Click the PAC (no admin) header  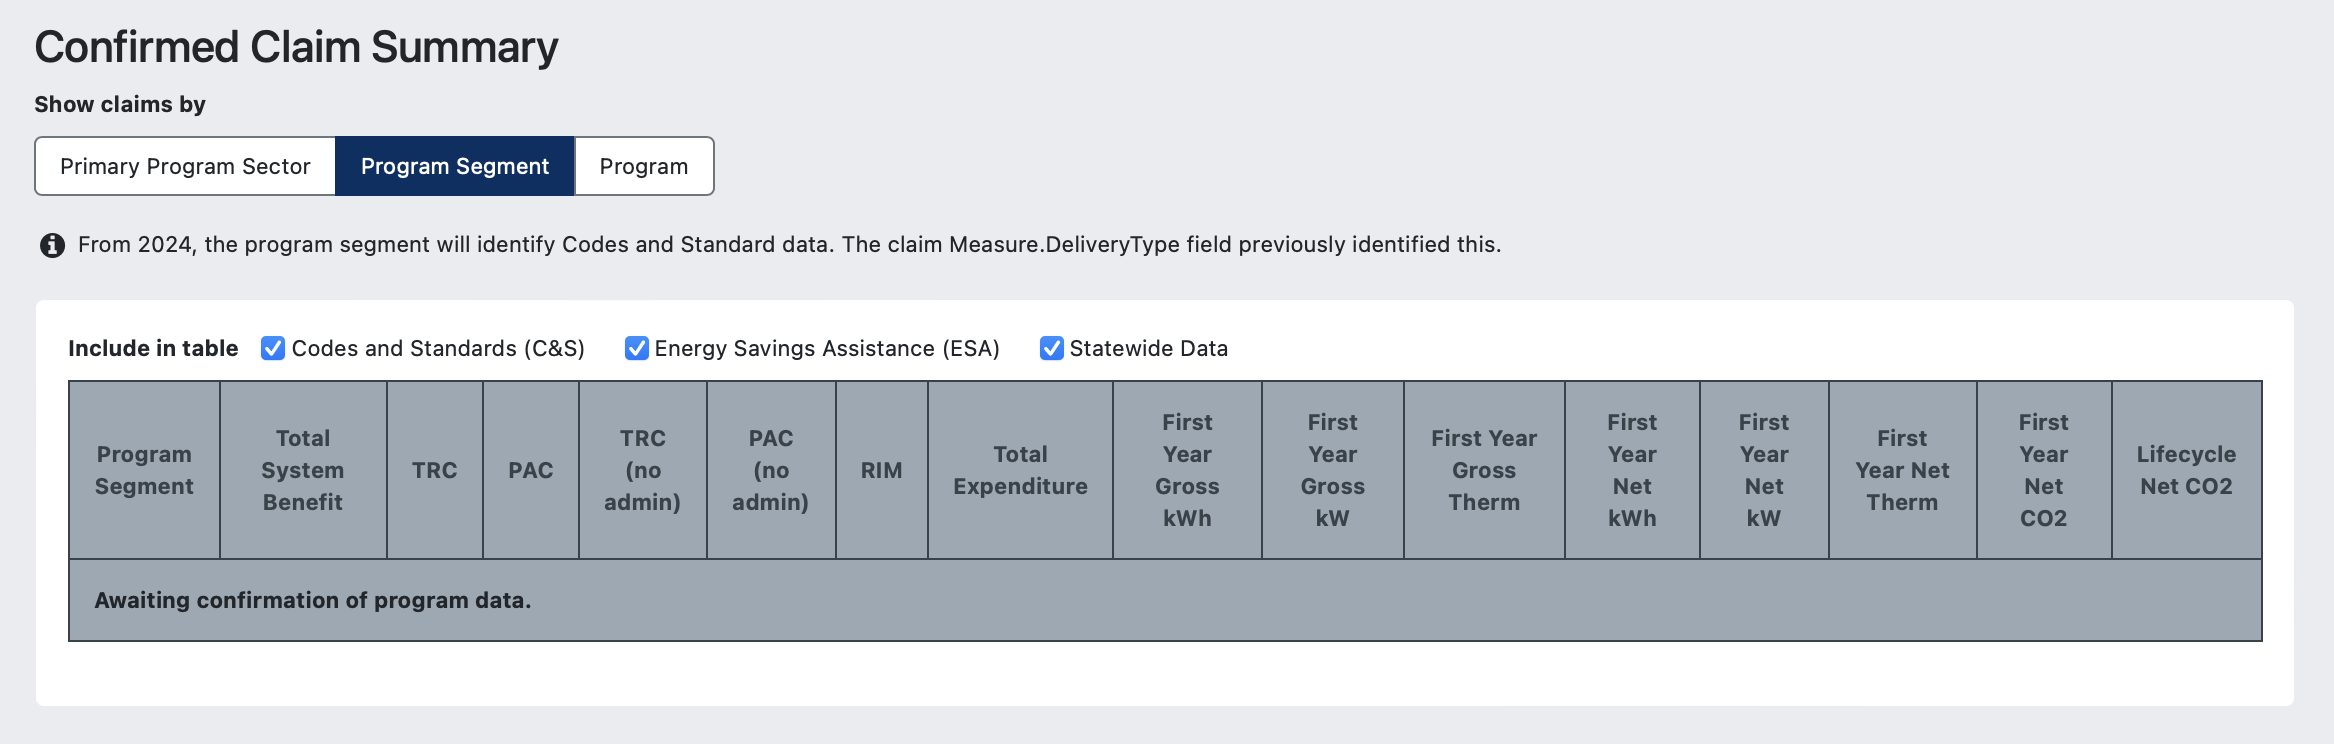click(x=771, y=470)
